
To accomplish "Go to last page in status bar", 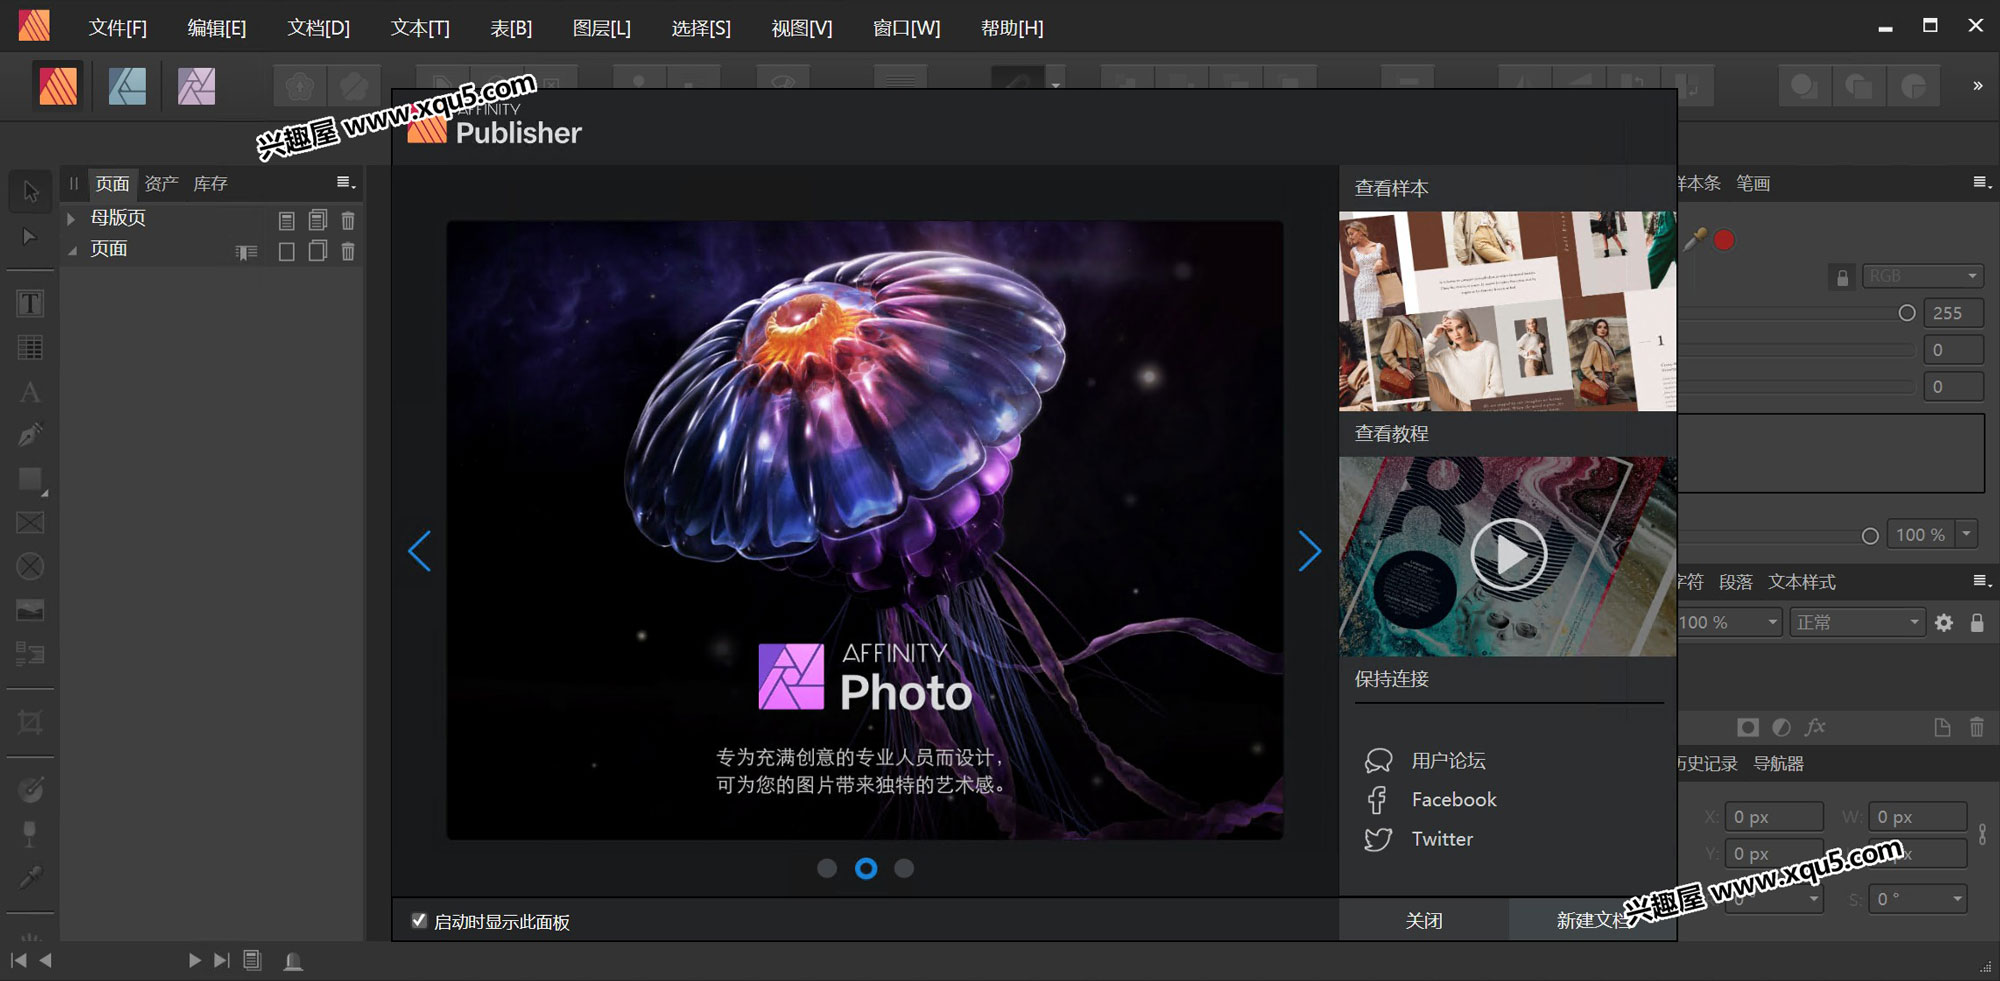I will pos(222,960).
